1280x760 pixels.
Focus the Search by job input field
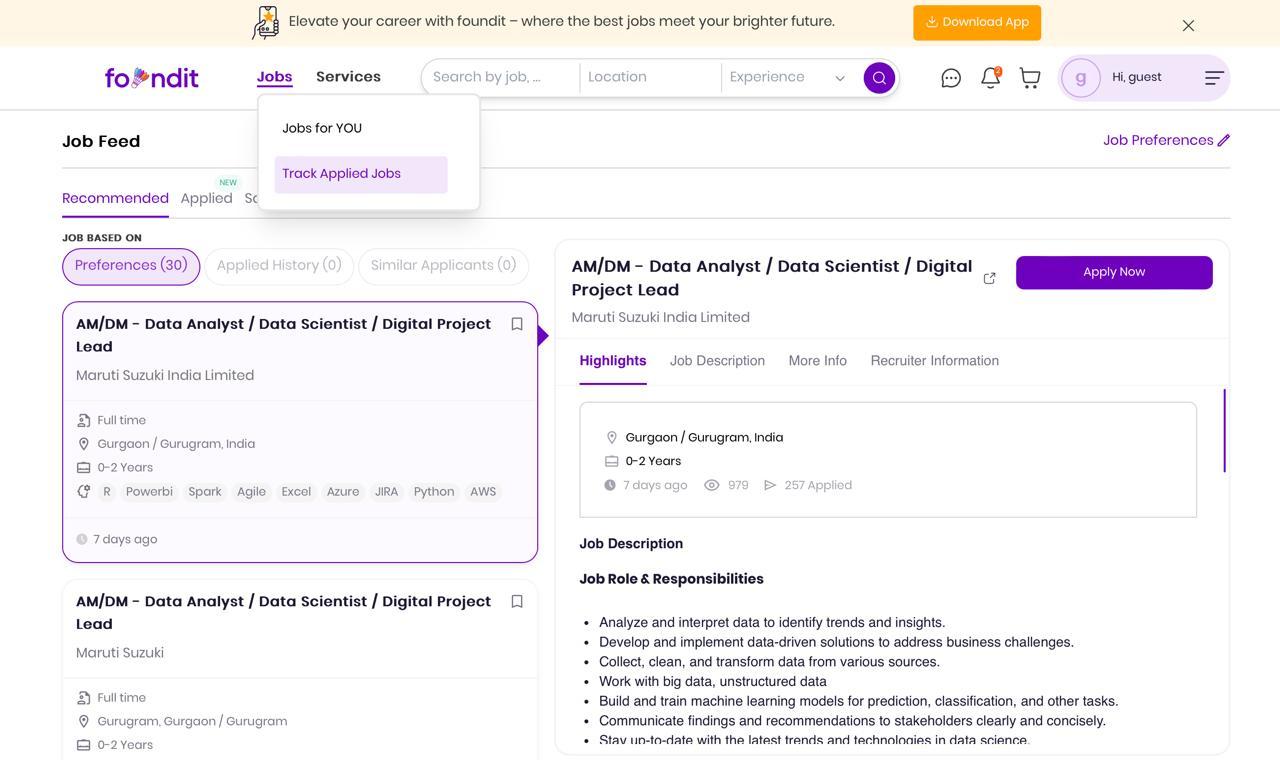pyautogui.click(x=500, y=77)
